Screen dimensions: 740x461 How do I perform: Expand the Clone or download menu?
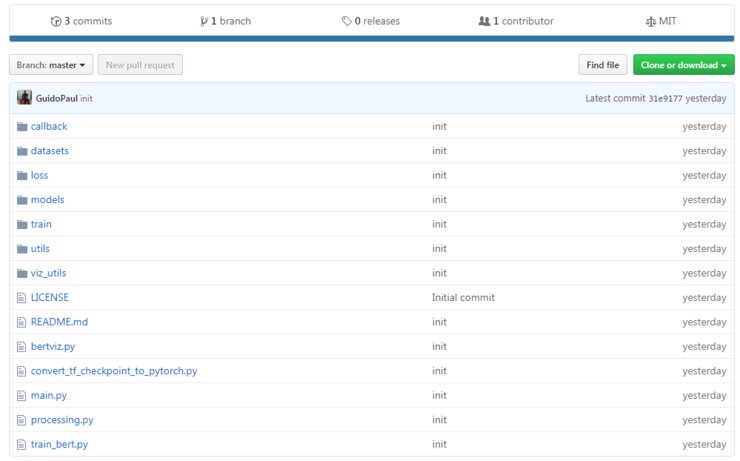coord(683,65)
